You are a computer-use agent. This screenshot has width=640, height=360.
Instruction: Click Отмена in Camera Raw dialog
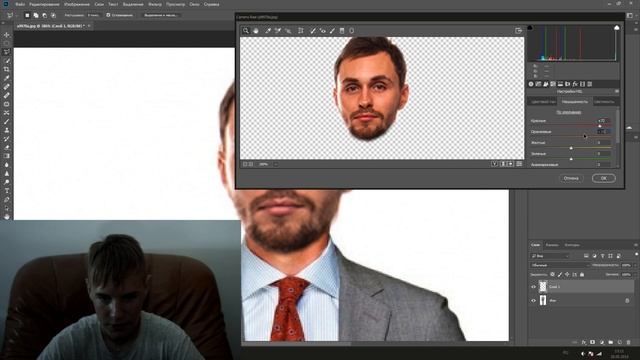[571, 178]
